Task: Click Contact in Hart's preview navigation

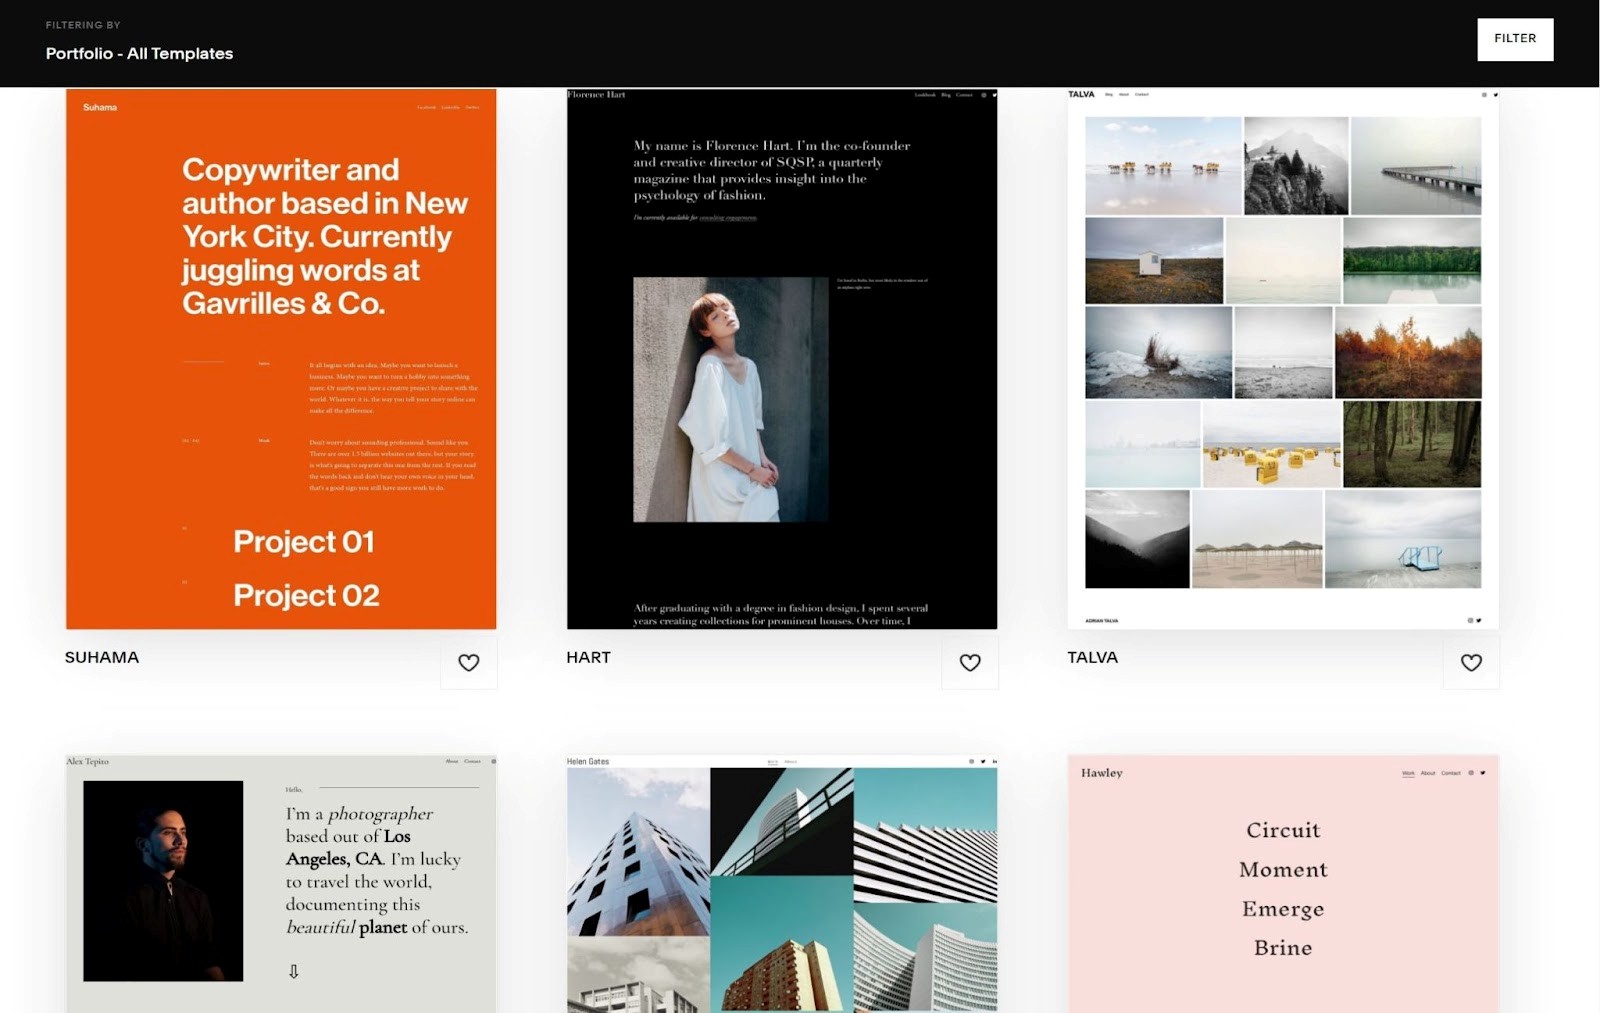Action: (962, 95)
